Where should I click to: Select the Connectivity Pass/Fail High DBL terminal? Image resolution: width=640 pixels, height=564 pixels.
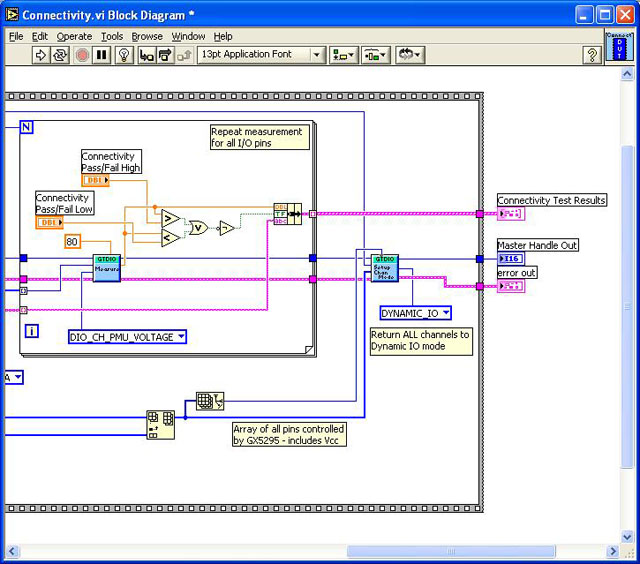(96, 180)
